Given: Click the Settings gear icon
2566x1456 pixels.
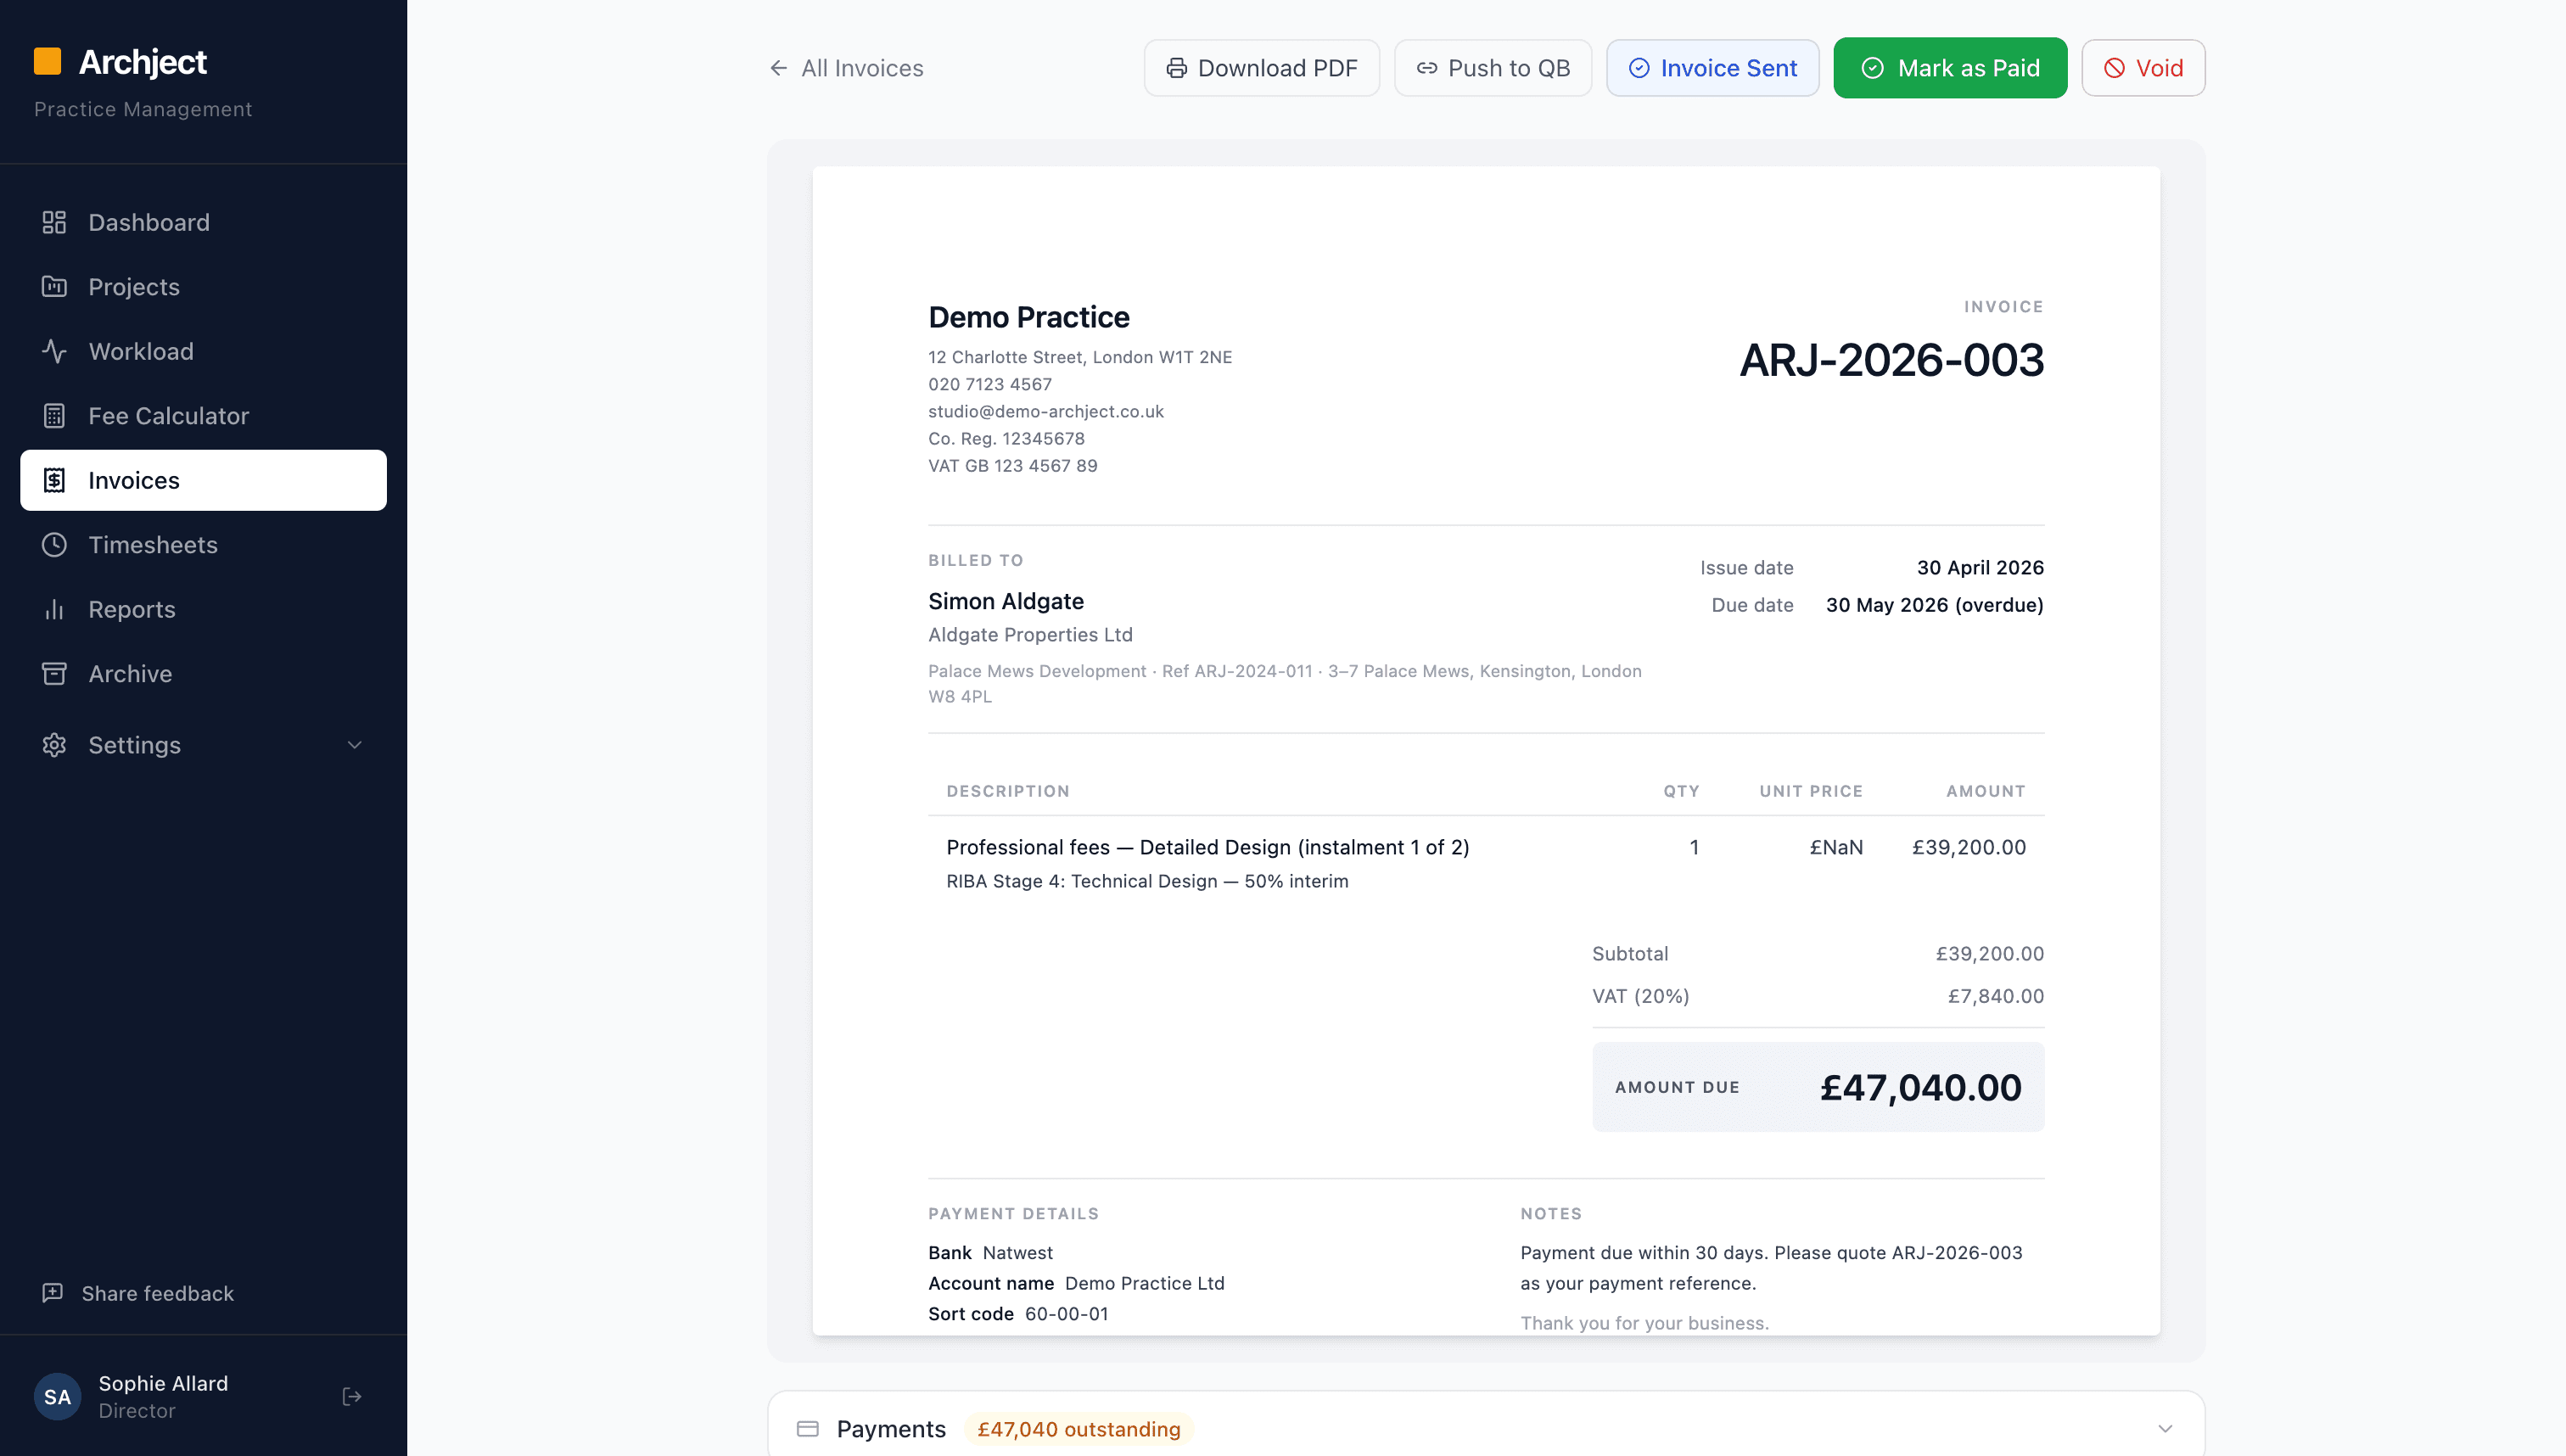Looking at the screenshot, I should [x=54, y=745].
